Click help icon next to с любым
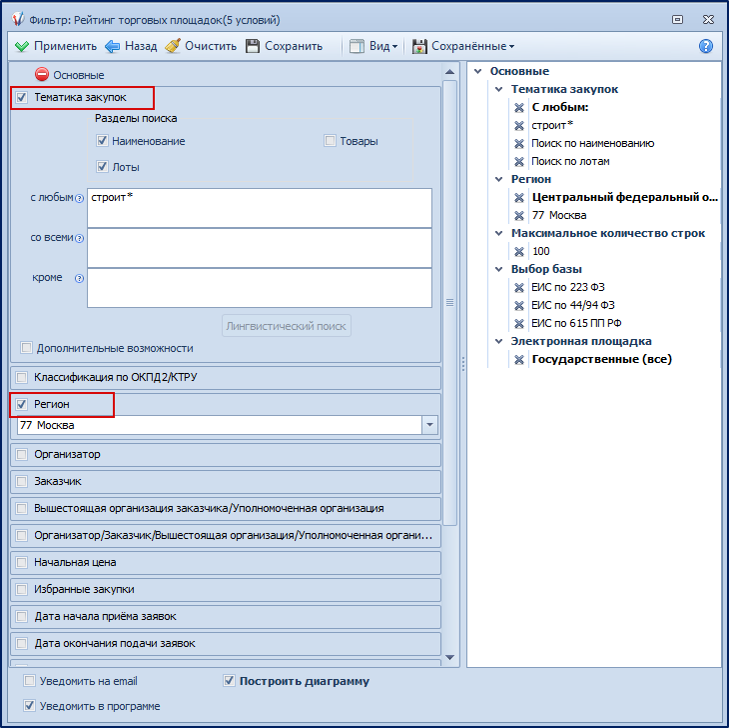 click(x=80, y=199)
